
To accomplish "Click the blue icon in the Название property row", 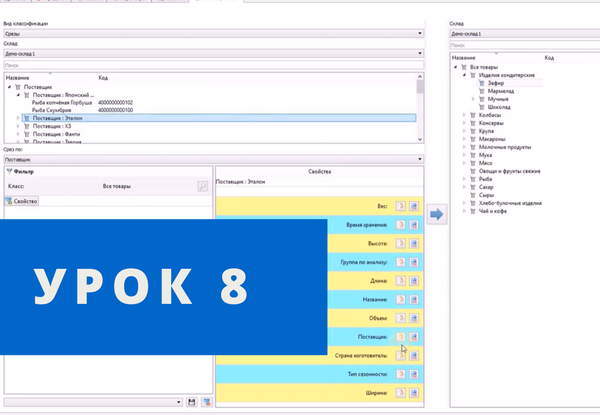I will pos(414,299).
